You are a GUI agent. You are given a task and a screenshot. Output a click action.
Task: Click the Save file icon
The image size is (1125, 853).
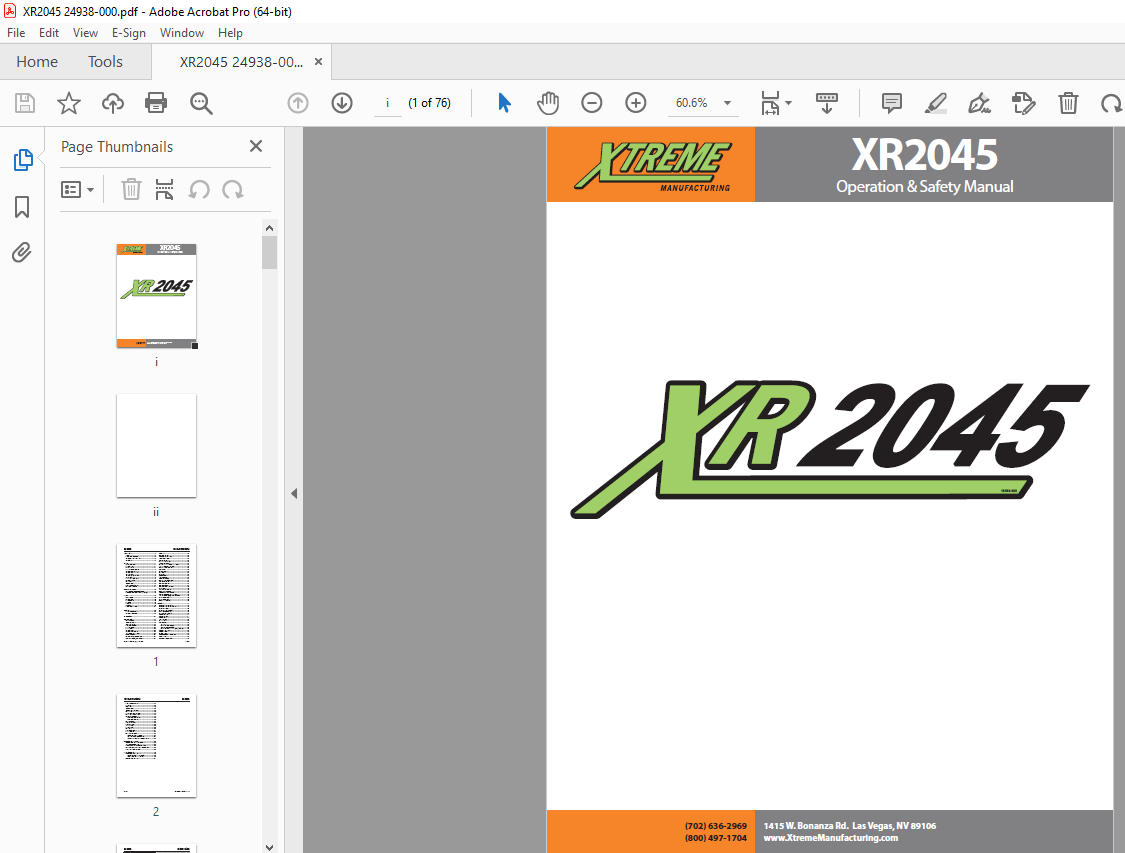25,103
